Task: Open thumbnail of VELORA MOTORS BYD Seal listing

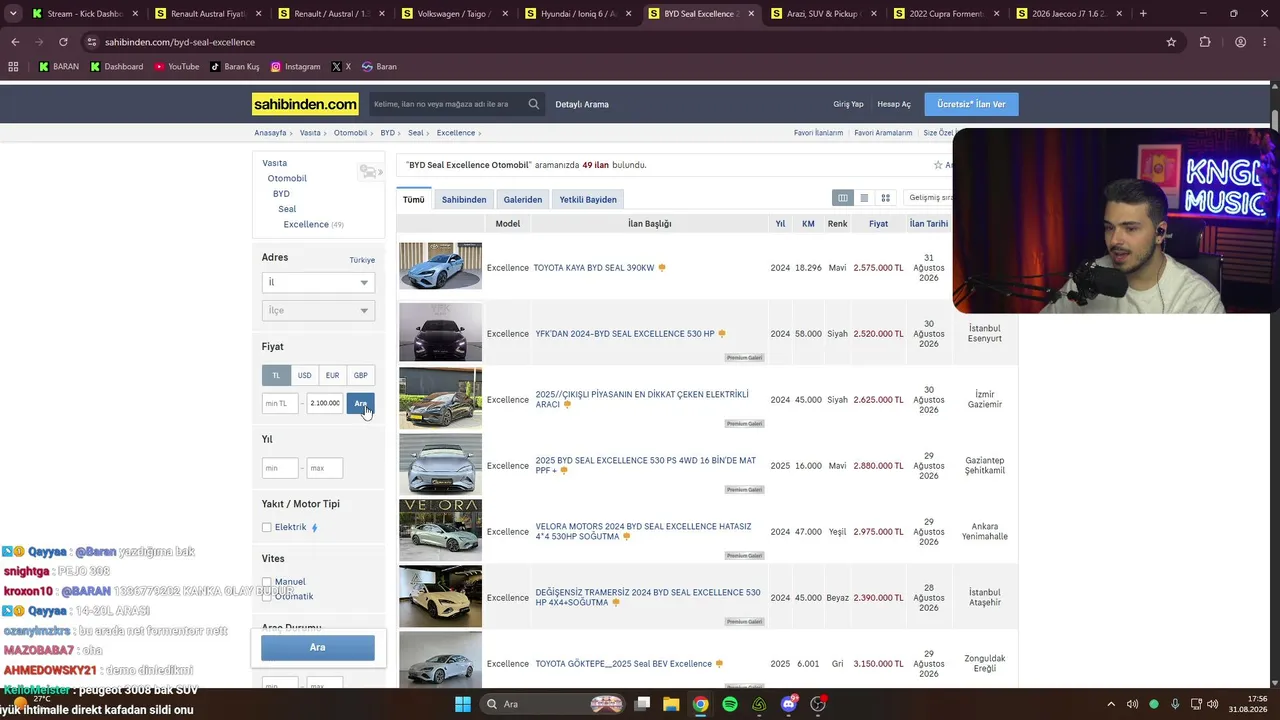Action: coord(440,530)
